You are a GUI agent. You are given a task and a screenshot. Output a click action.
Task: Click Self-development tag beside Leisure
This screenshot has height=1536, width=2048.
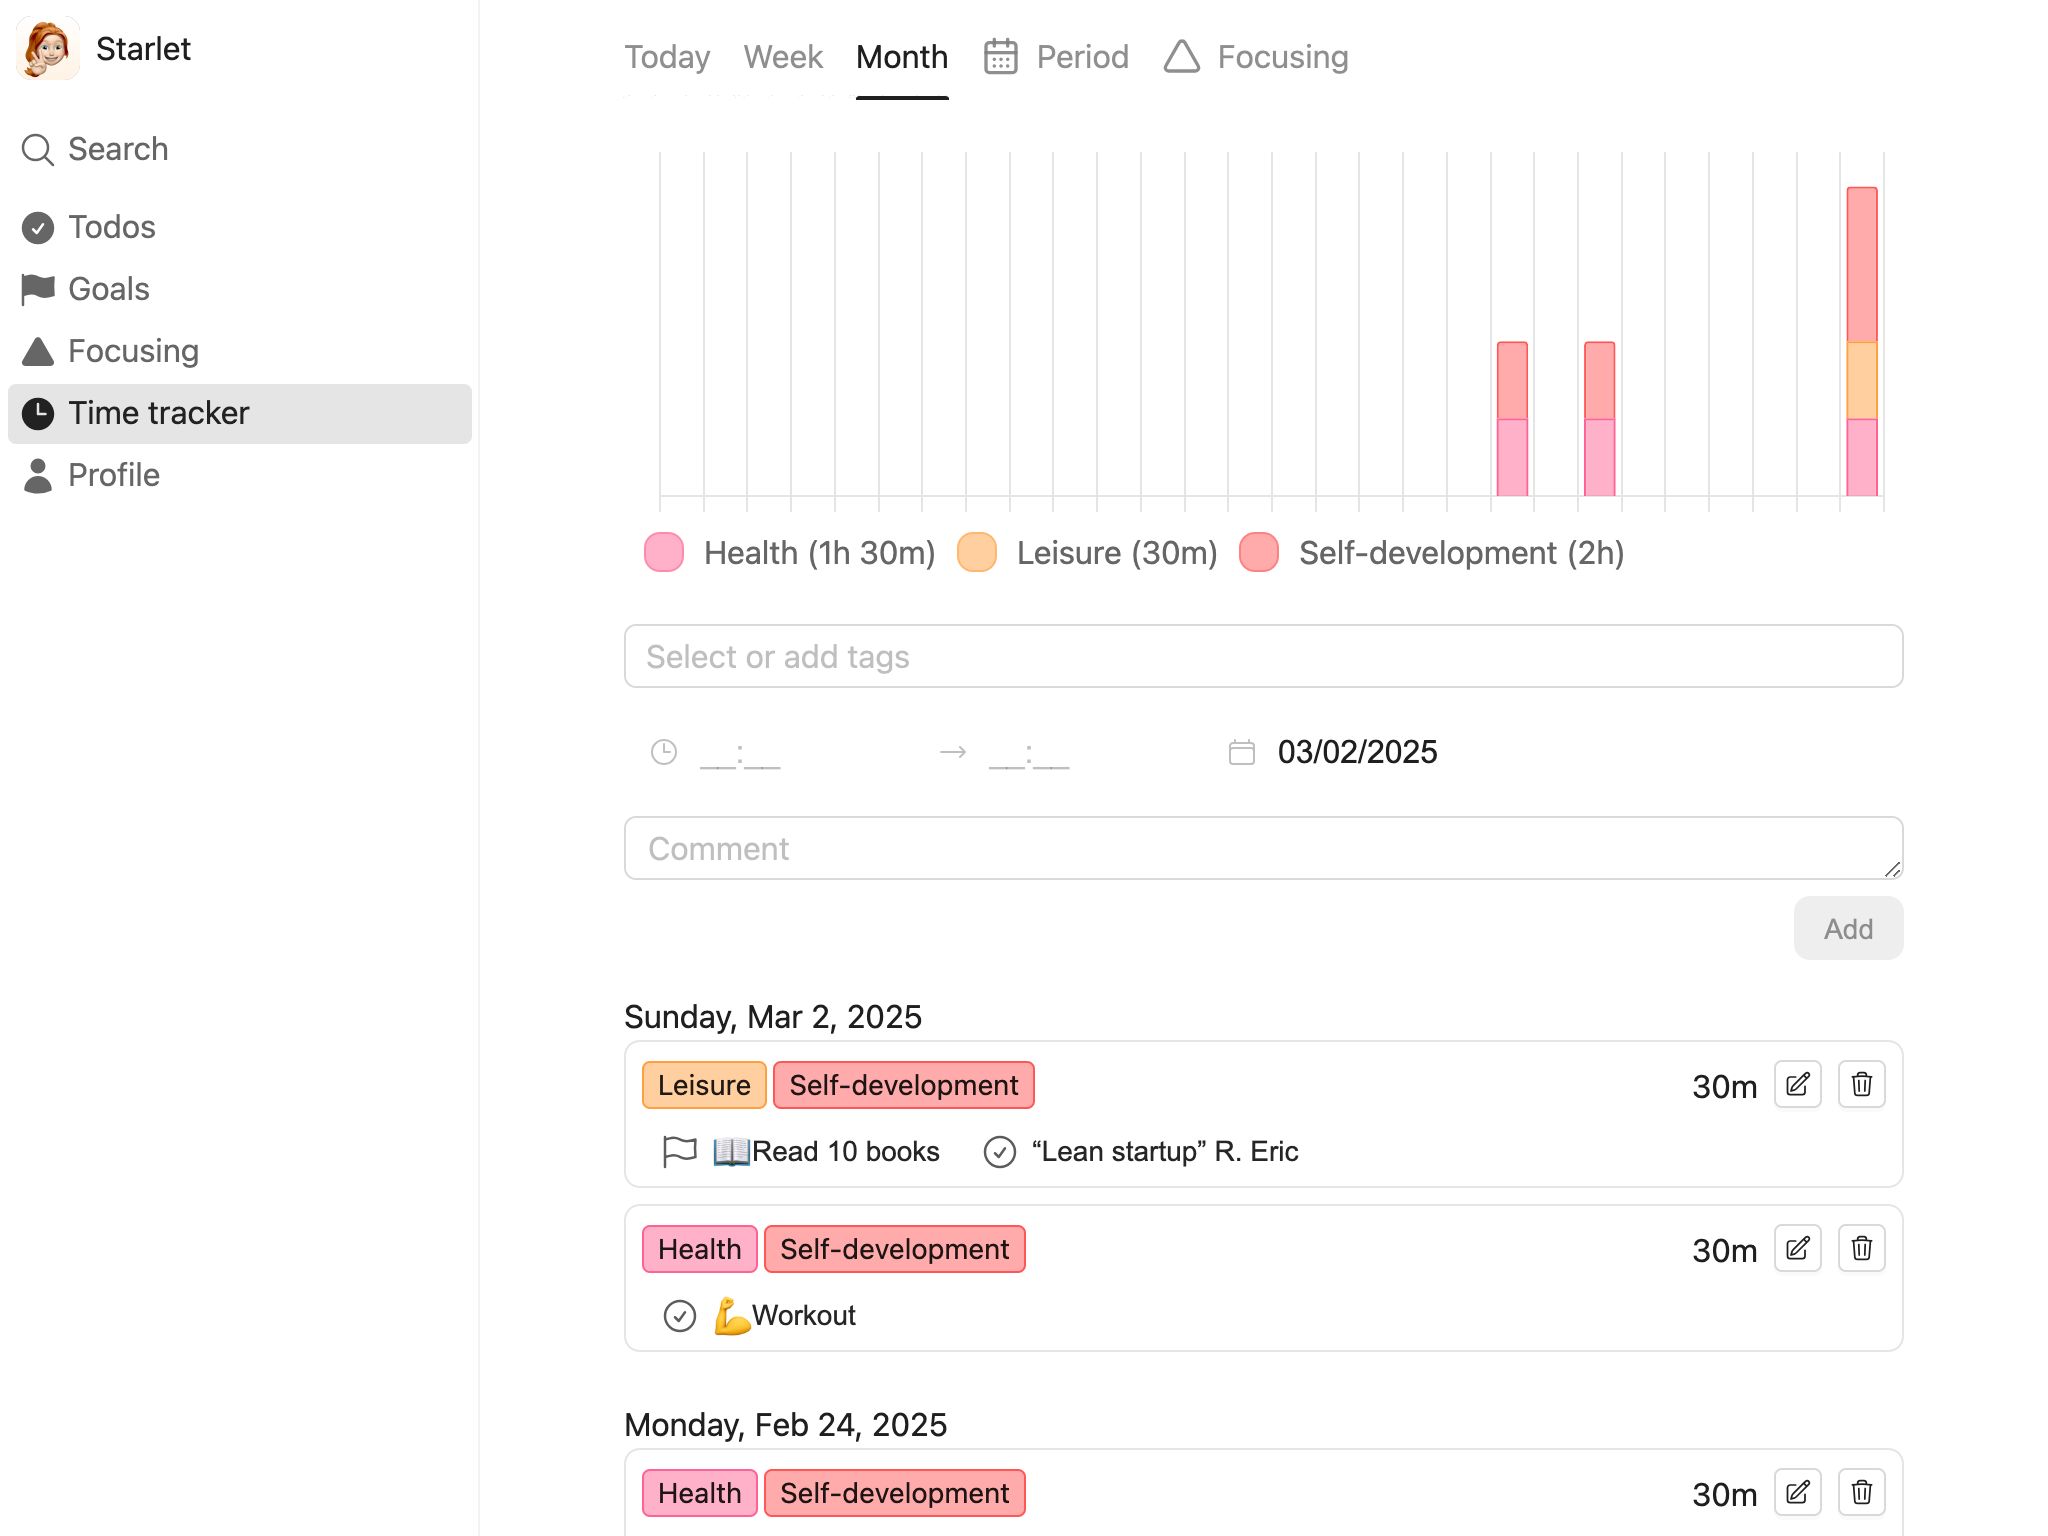click(x=903, y=1085)
